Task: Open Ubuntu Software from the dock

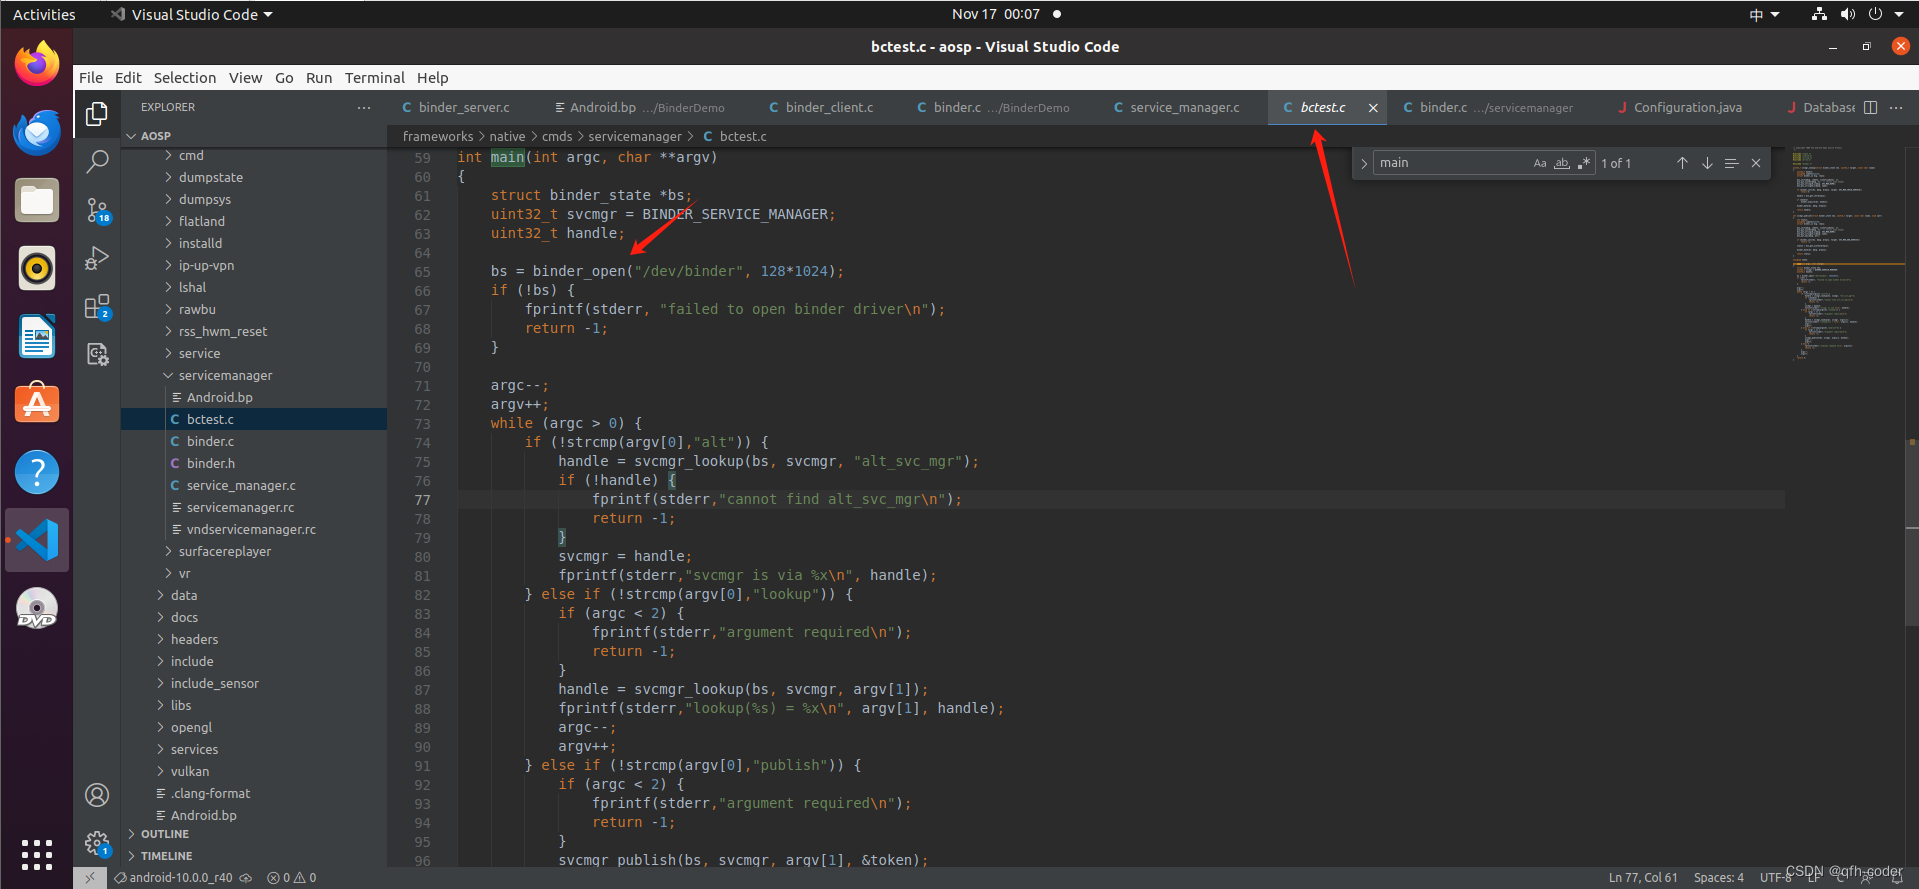Action: [x=37, y=404]
